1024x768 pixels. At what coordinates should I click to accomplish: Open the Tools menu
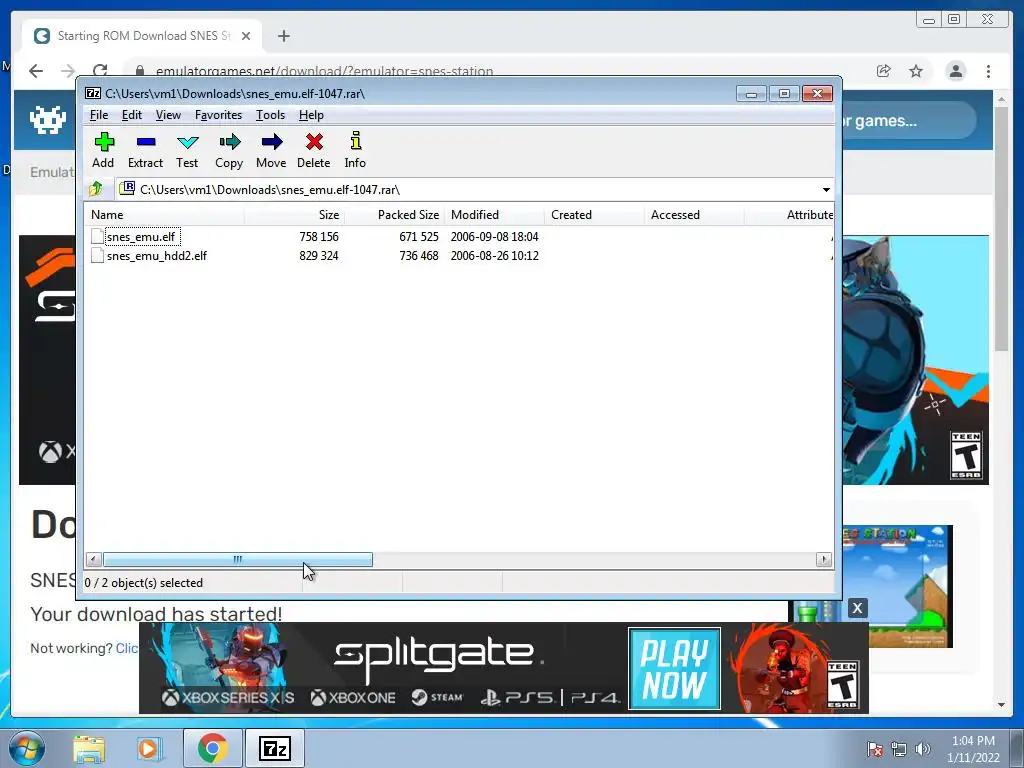(270, 115)
